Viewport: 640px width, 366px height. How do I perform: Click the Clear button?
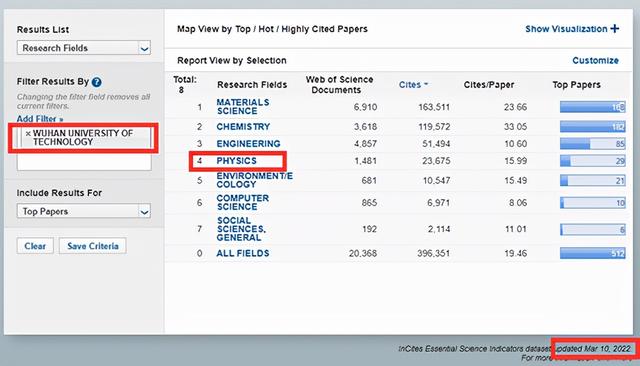click(35, 246)
